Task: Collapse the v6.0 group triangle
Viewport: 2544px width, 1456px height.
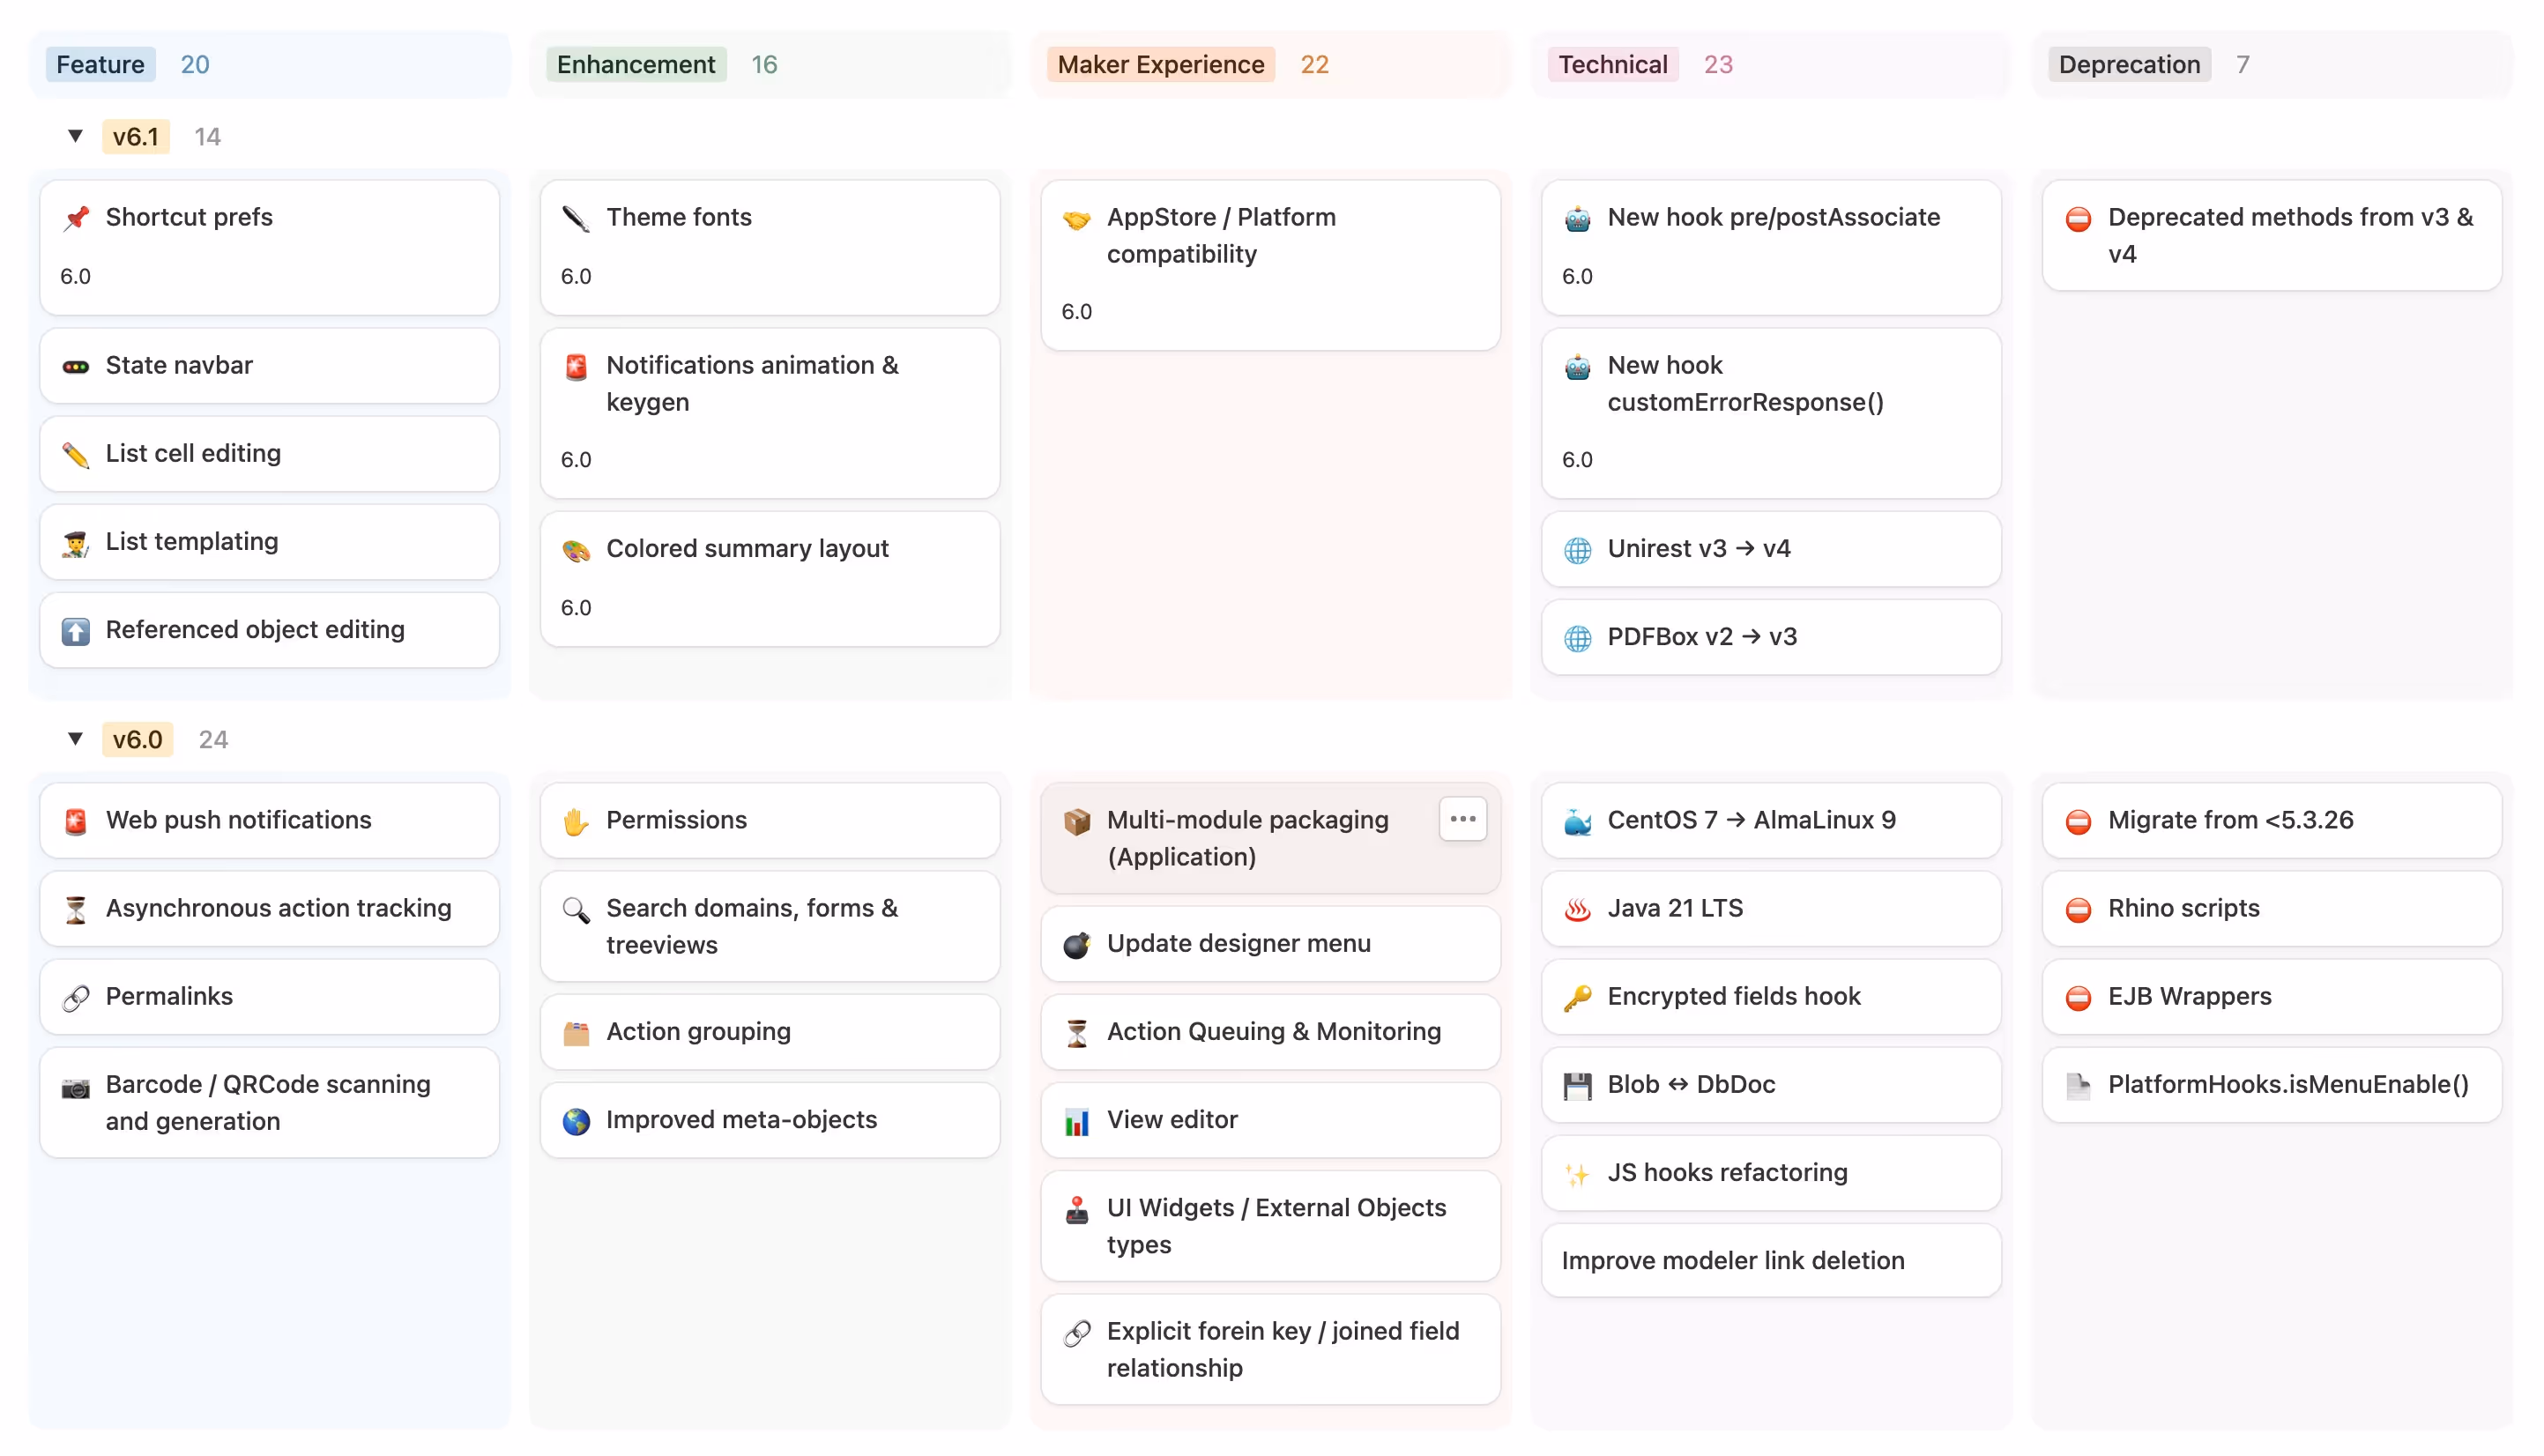Action: (75, 739)
